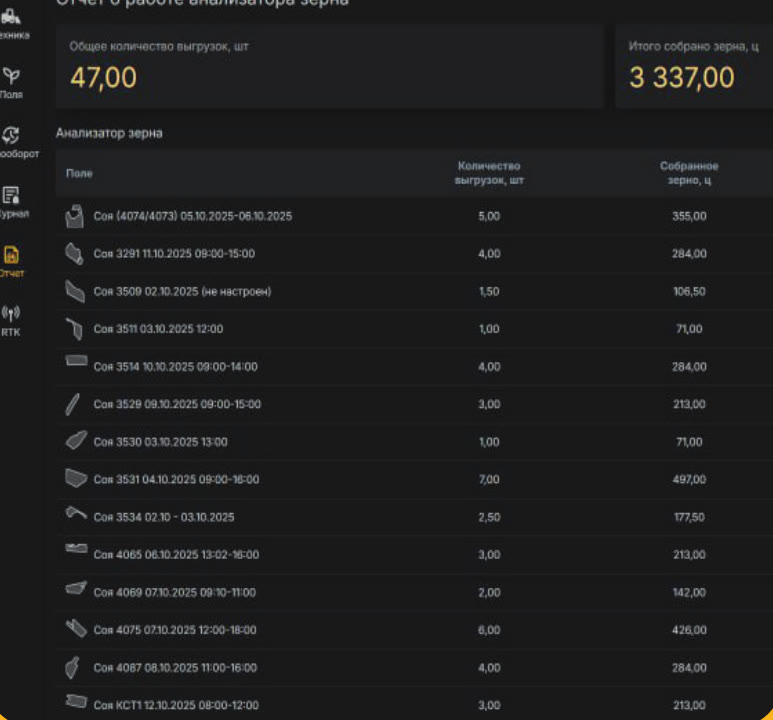
Task: Open the Поля sprout sidebar icon
Action: click(11, 76)
